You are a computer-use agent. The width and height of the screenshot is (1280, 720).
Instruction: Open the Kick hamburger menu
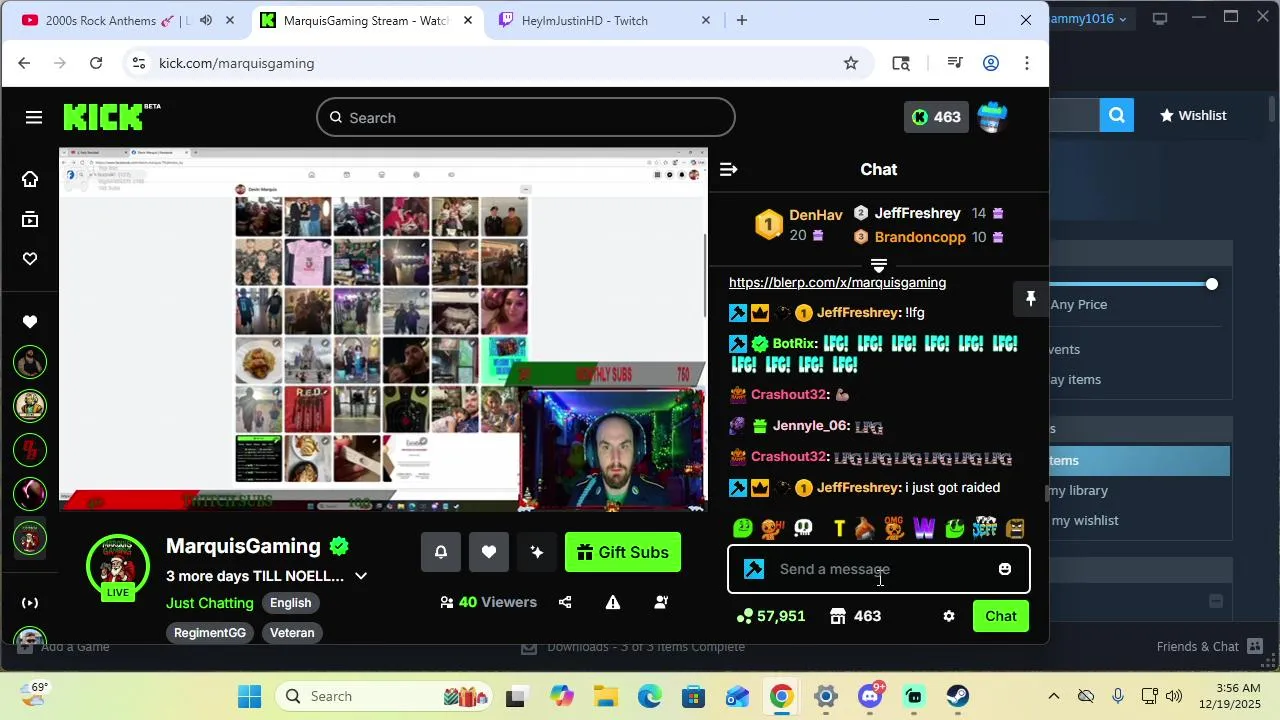34,118
